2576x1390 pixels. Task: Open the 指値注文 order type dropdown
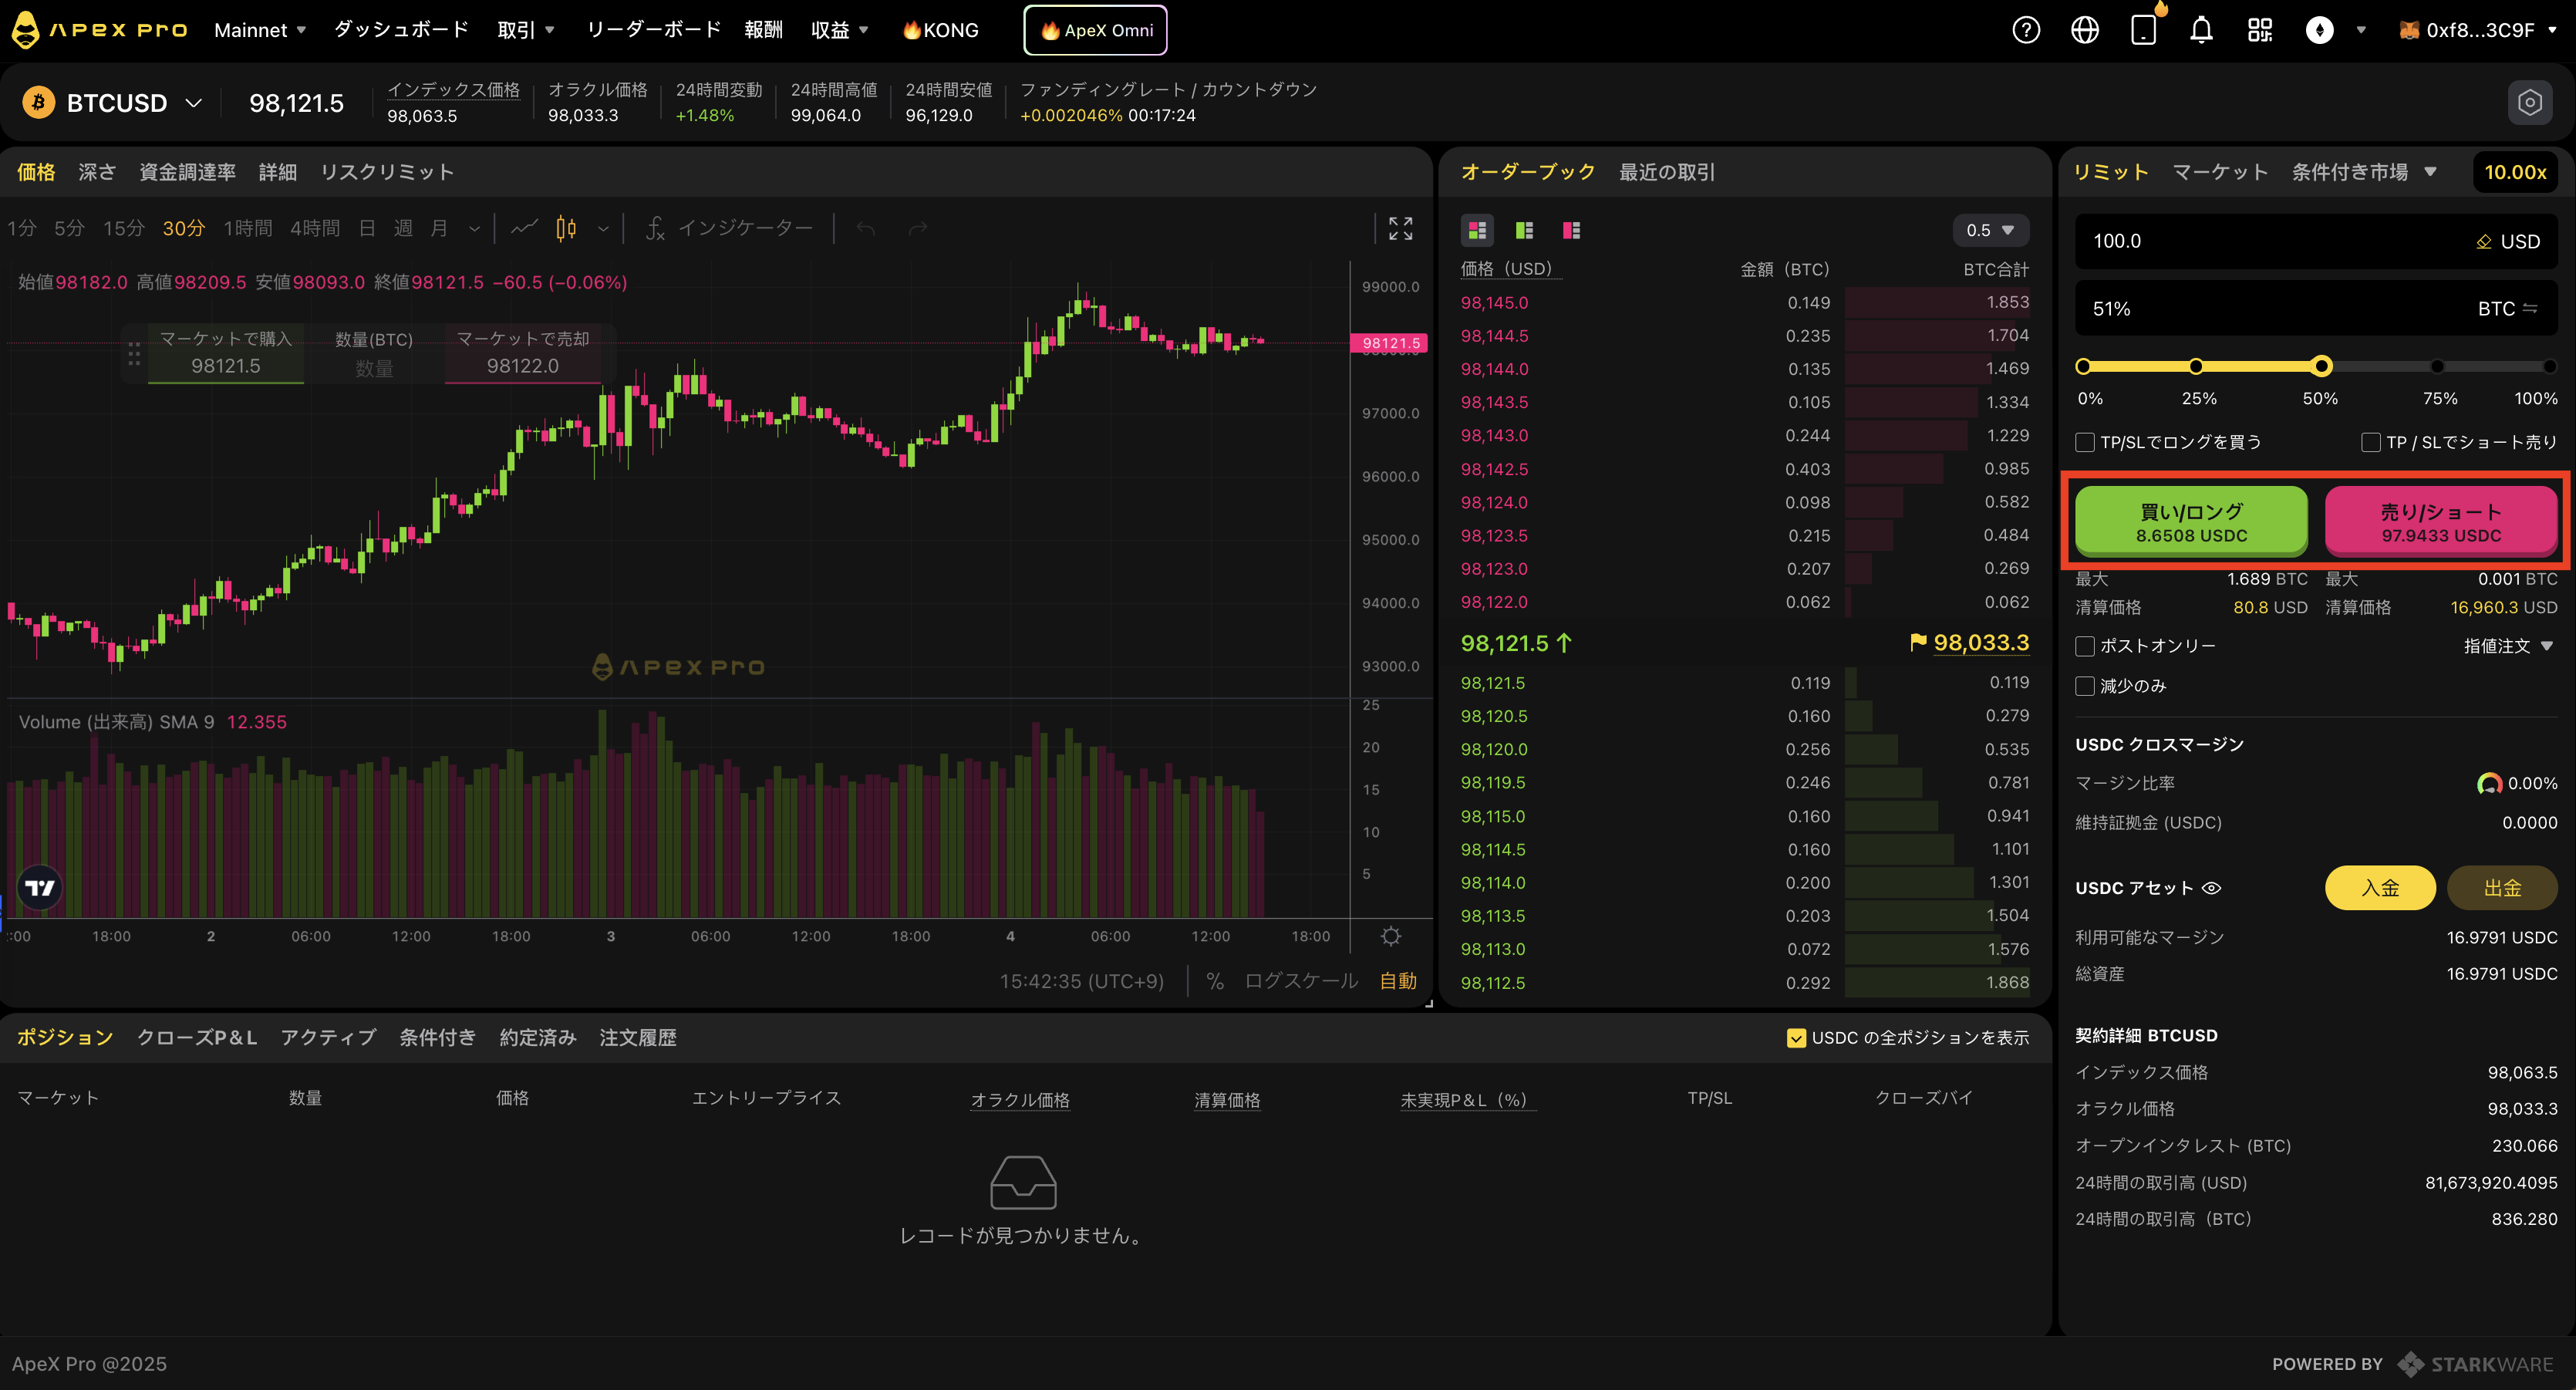click(x=2507, y=646)
